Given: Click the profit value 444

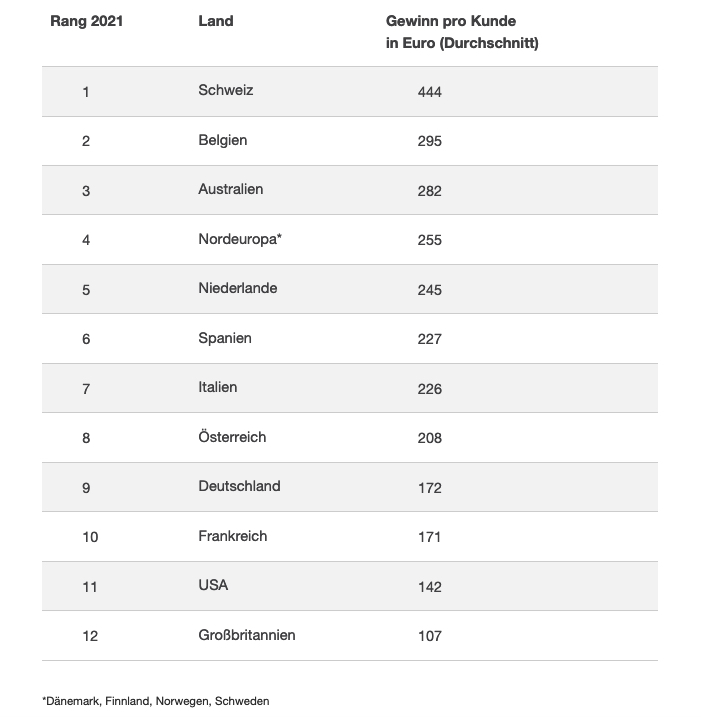Looking at the screenshot, I should 429,92.
